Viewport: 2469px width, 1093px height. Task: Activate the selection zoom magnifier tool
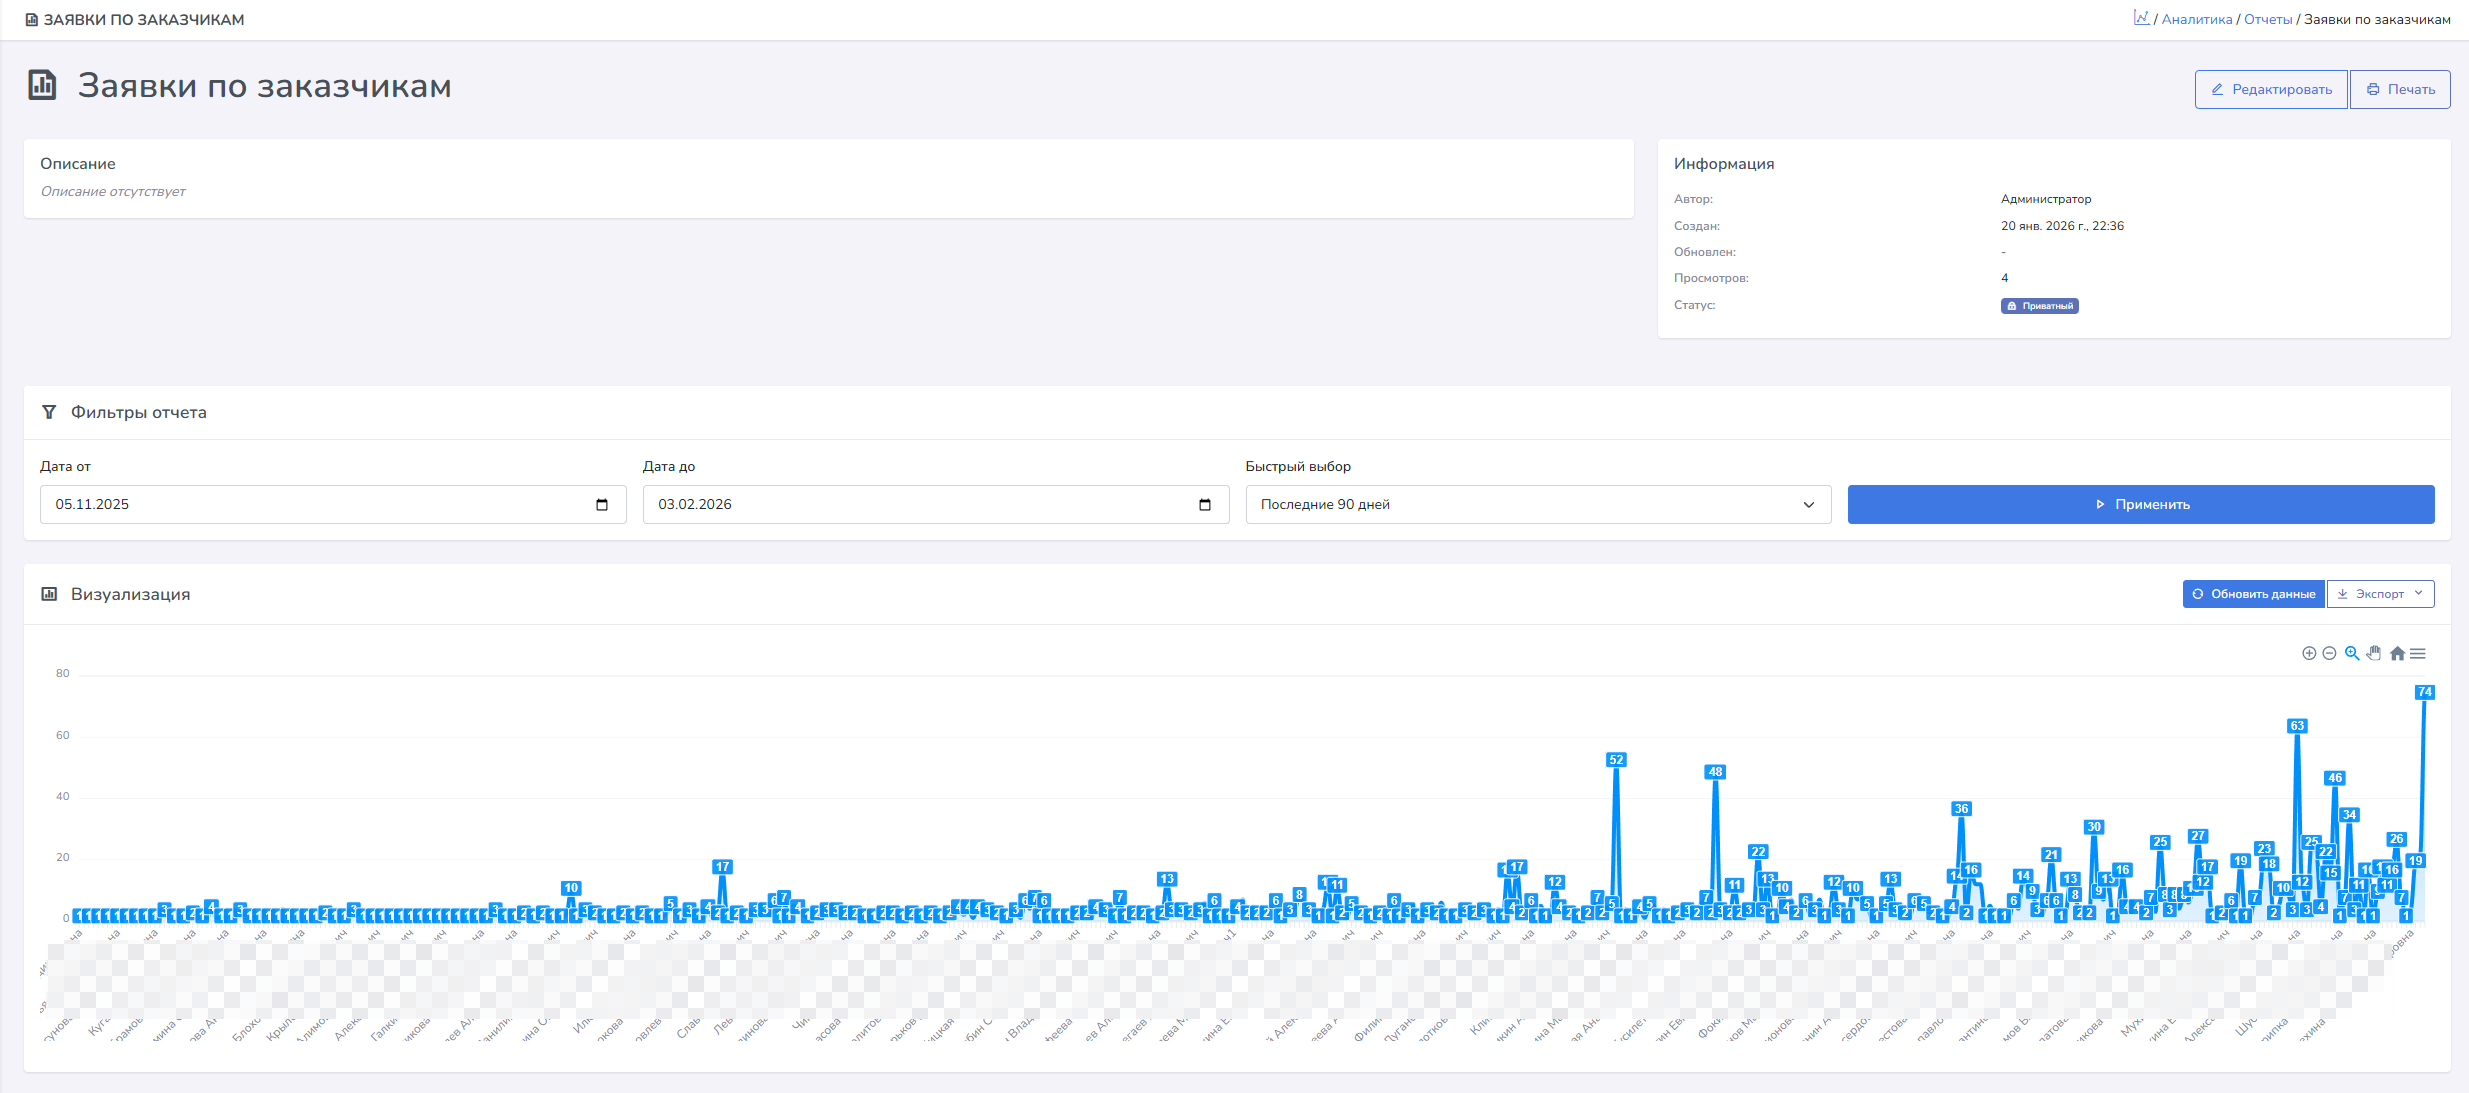2352,653
